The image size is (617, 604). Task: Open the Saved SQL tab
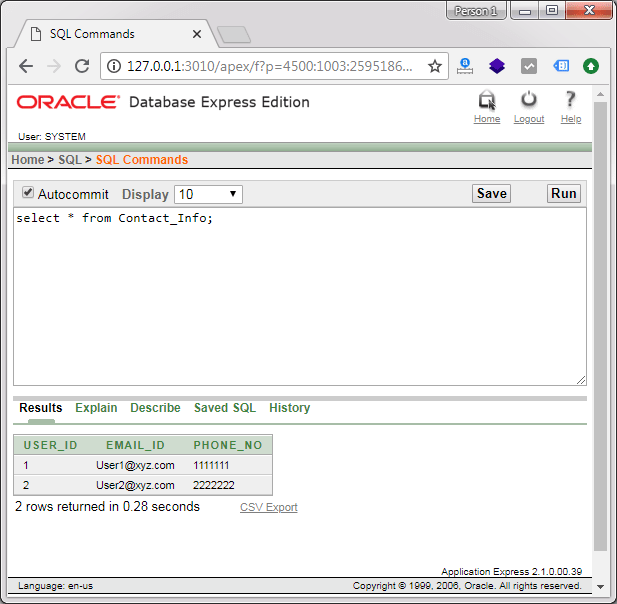225,408
